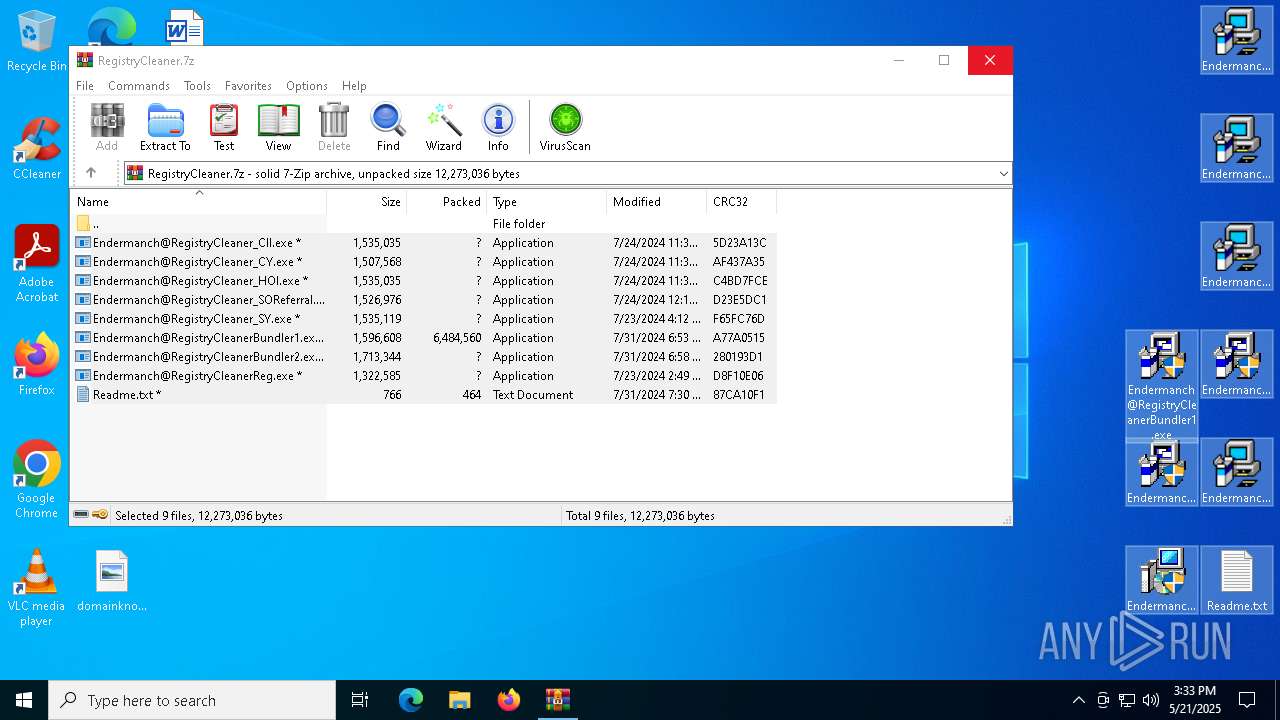Open File Explorer from taskbar

[459, 700]
